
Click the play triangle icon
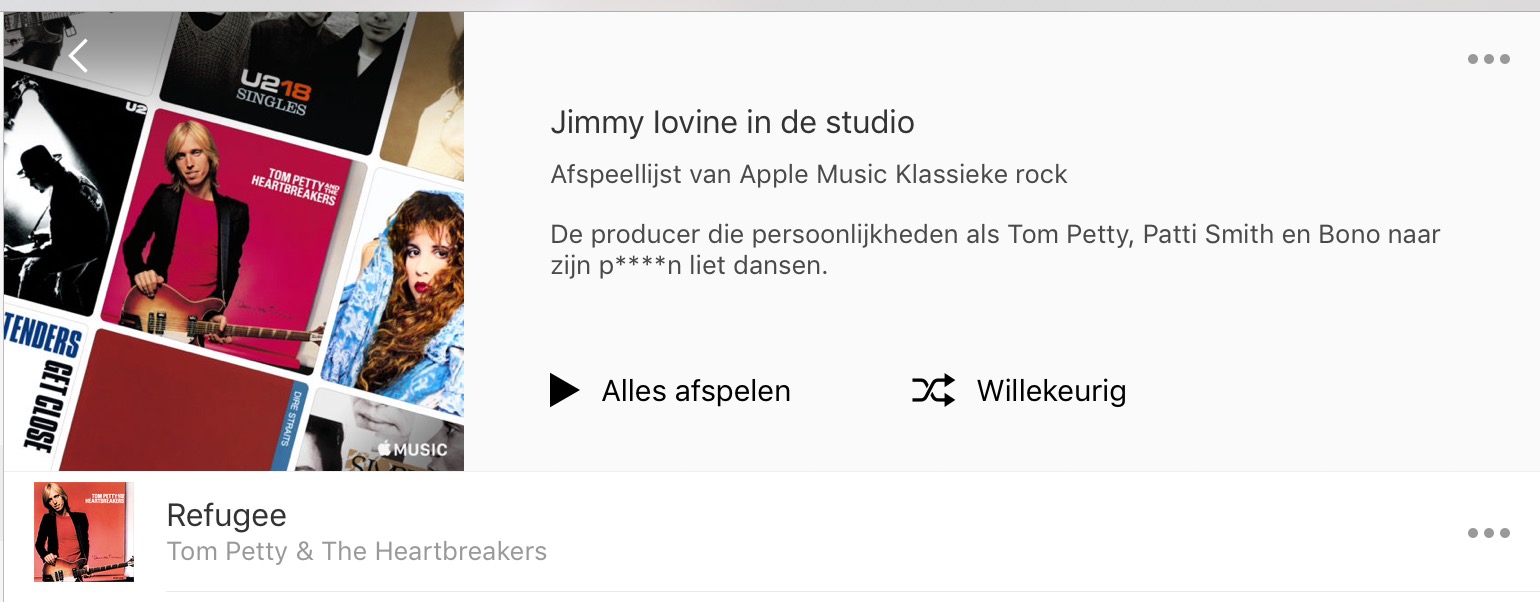coord(564,390)
